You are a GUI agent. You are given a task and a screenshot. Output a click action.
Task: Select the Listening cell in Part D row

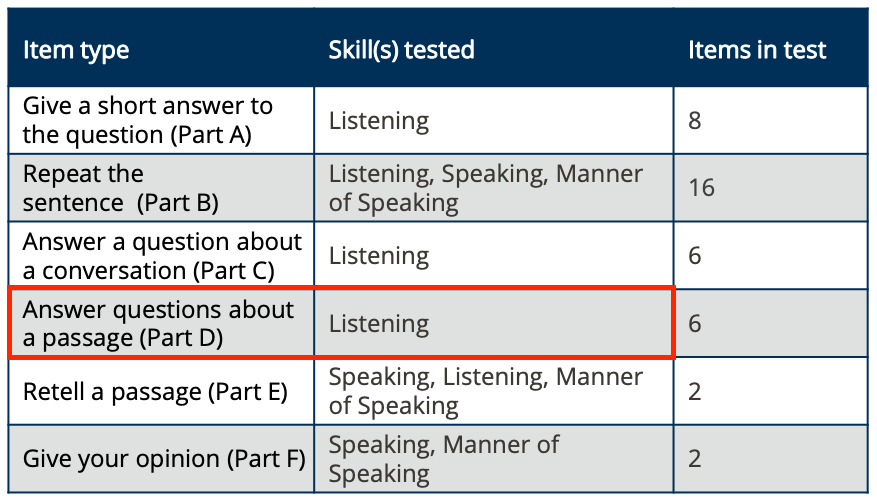379,324
